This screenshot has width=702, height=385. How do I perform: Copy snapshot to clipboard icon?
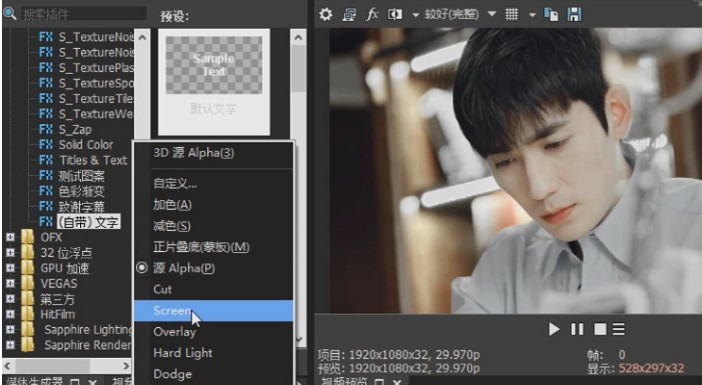[551, 14]
